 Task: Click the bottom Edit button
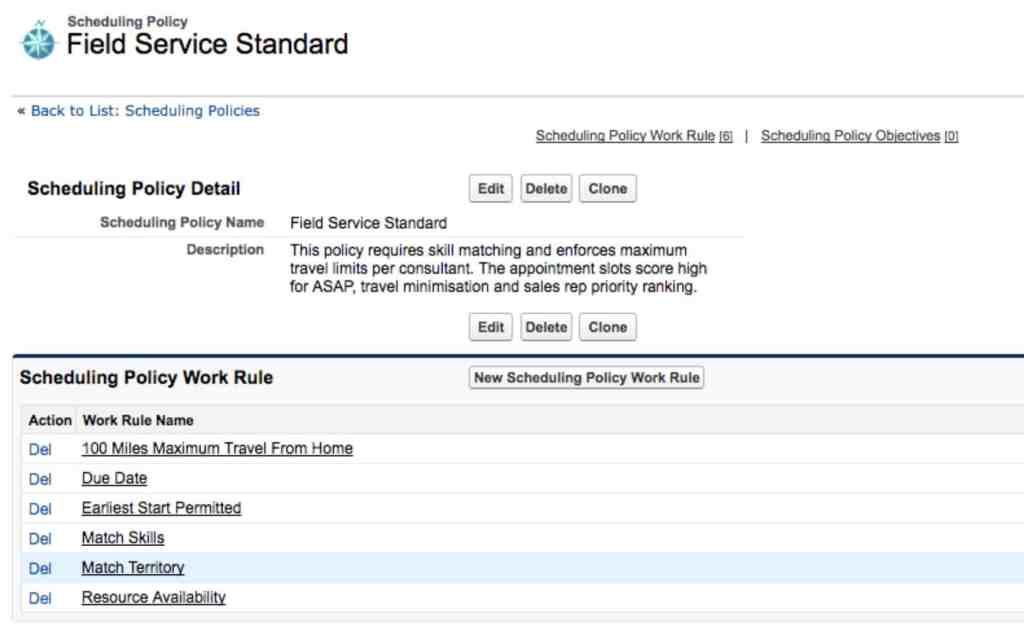tap(491, 327)
